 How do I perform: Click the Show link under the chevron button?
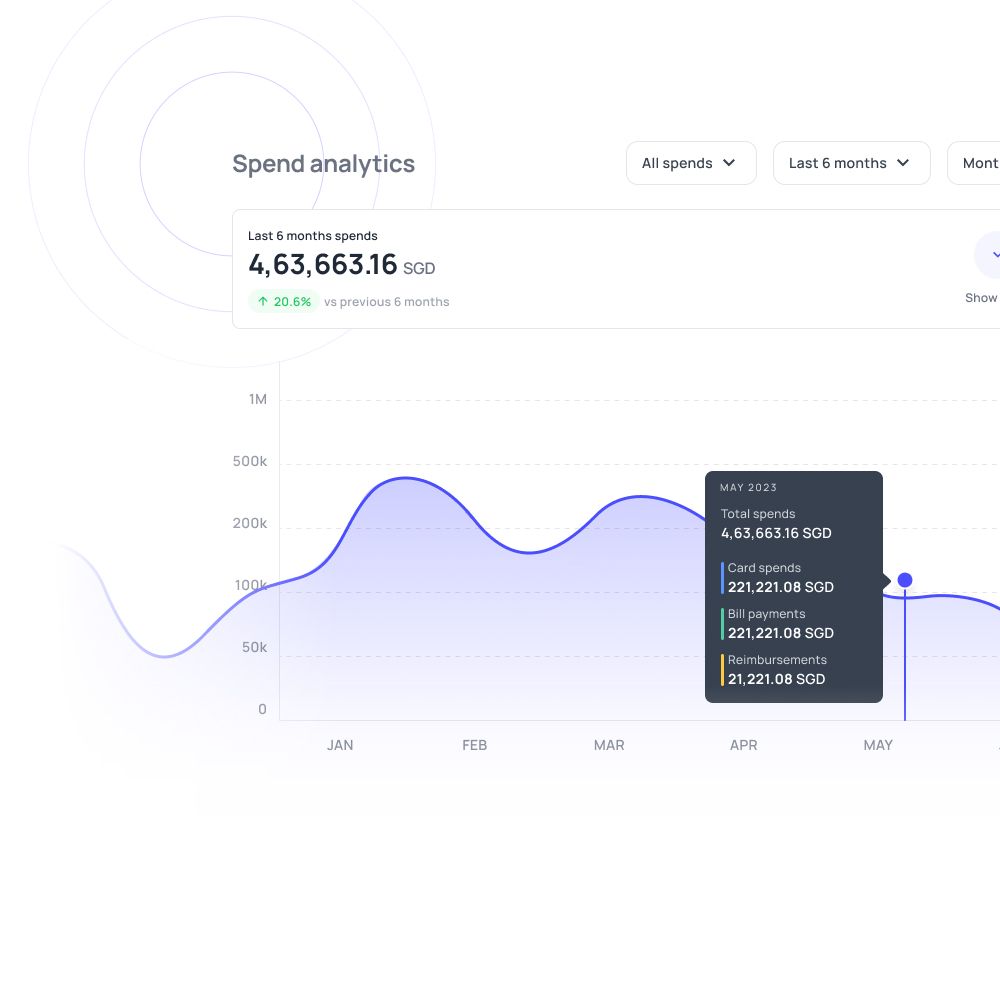pyautogui.click(x=981, y=297)
